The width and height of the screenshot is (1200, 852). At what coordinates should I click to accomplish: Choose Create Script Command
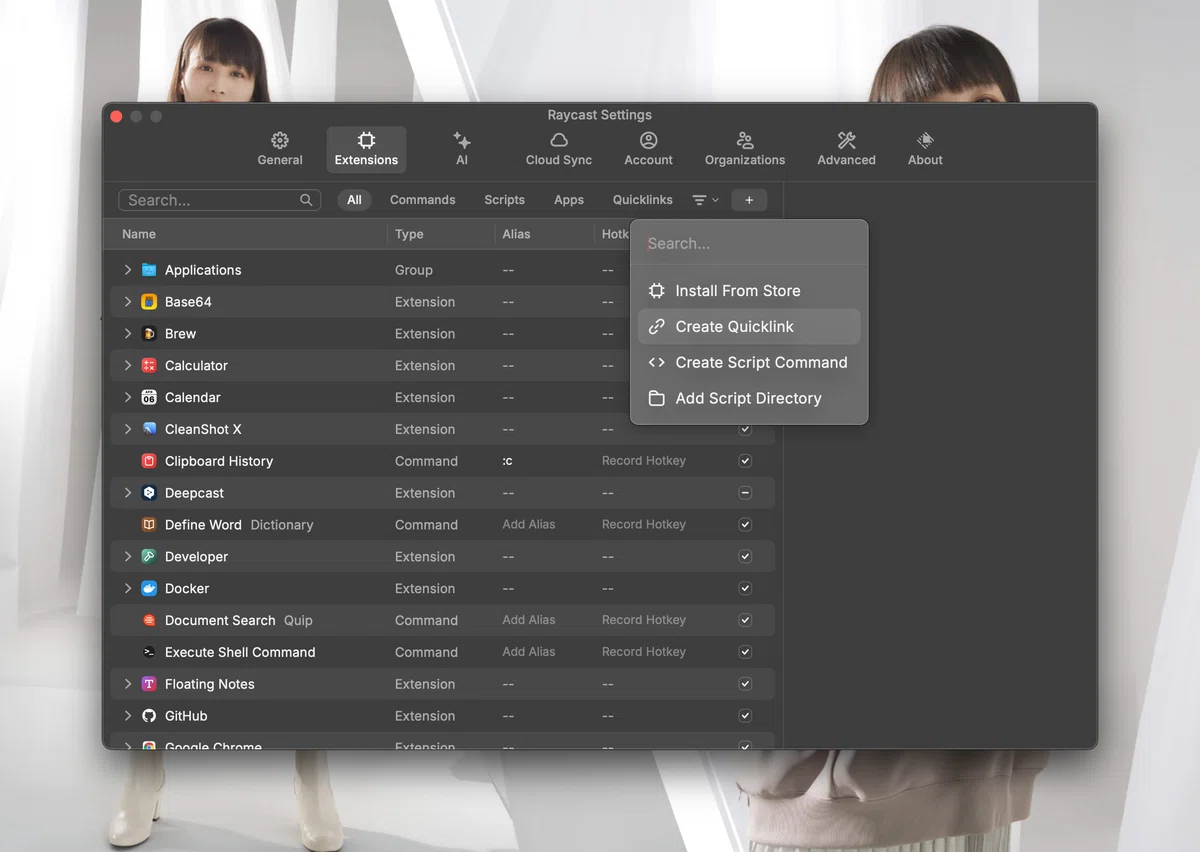(x=749, y=363)
